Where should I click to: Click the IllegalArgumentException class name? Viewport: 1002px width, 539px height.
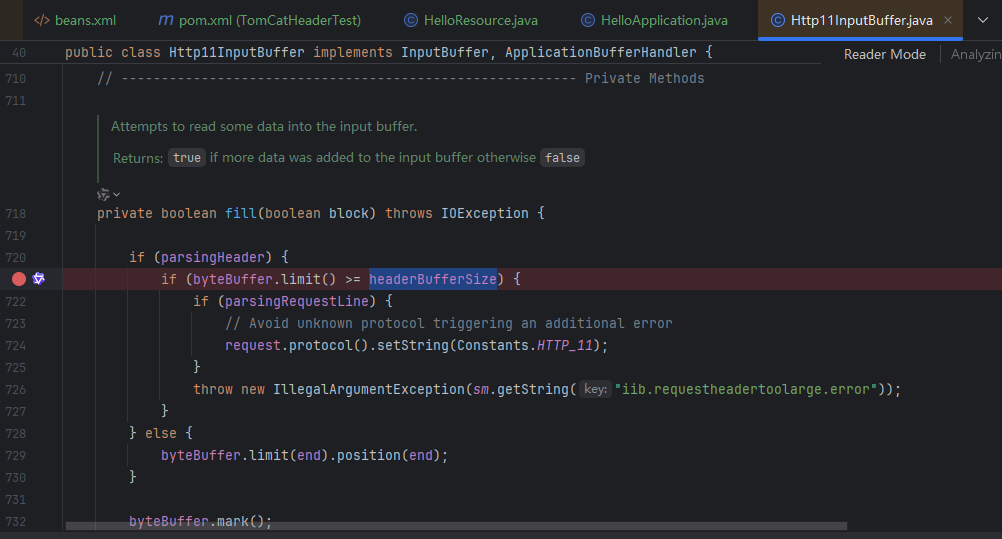(369, 389)
